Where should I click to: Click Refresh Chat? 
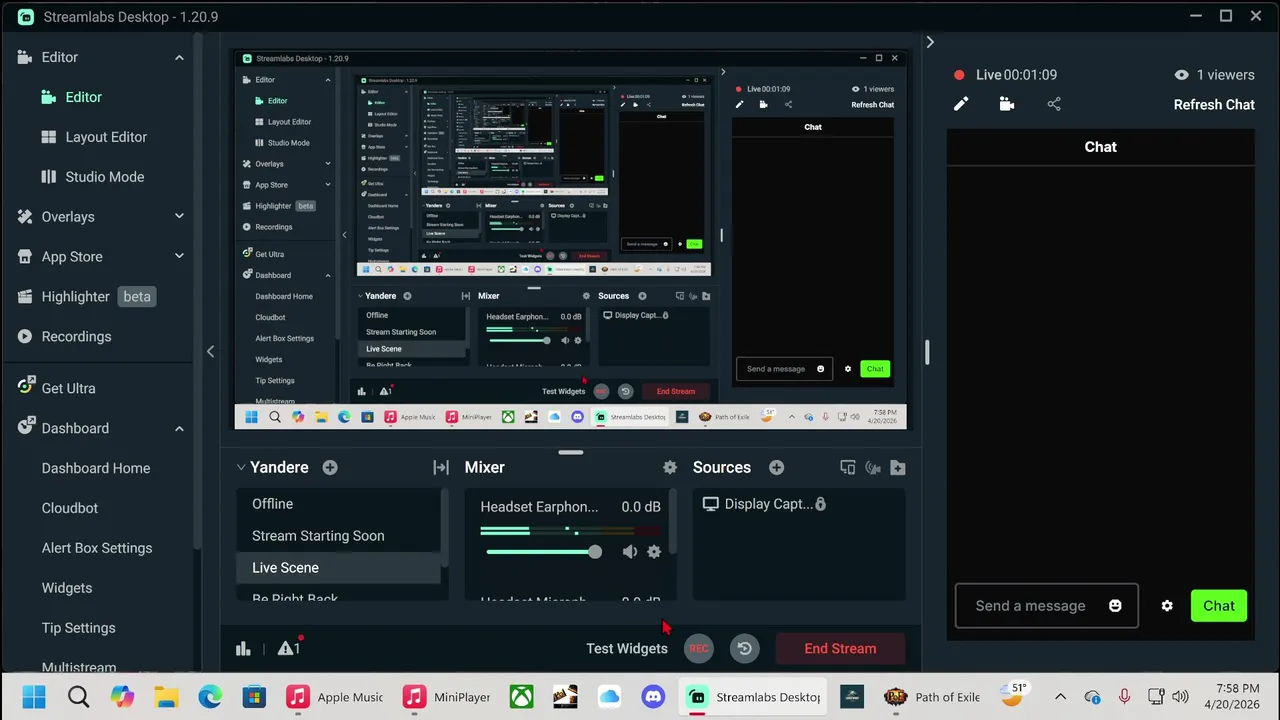pos(1214,104)
